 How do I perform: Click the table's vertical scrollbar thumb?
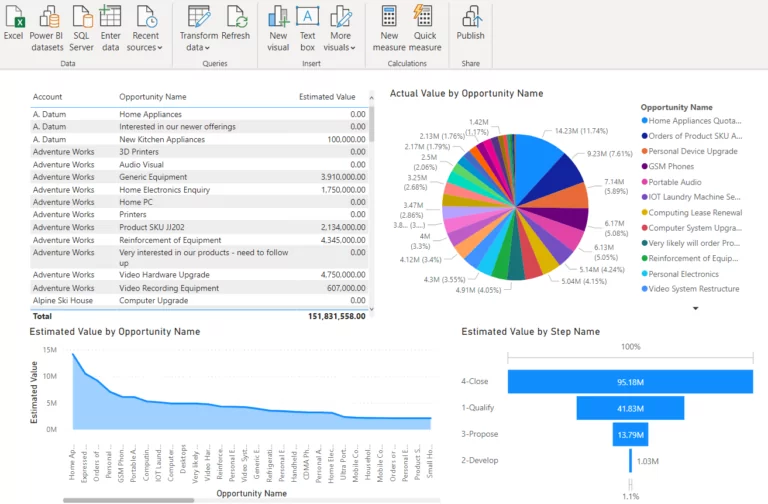(371, 123)
